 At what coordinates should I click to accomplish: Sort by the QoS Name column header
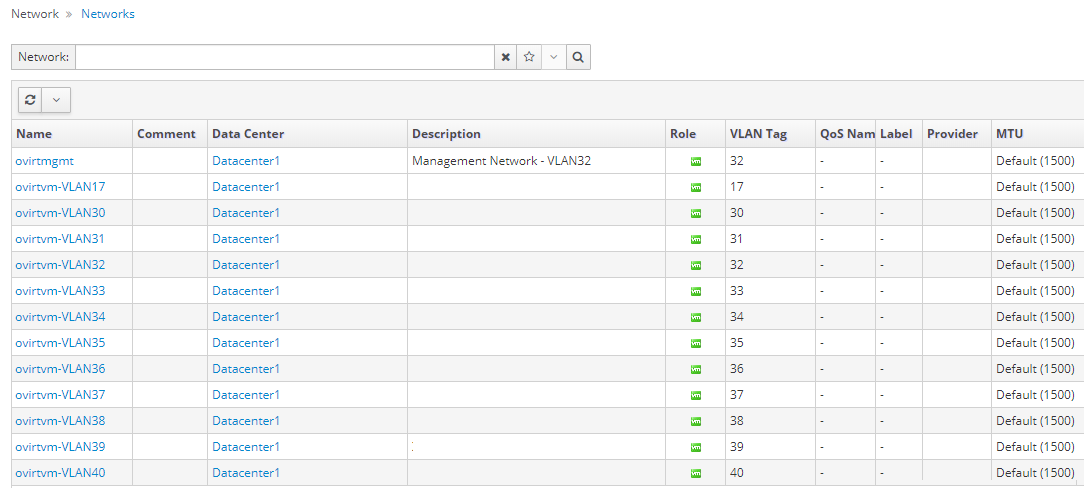coord(847,134)
